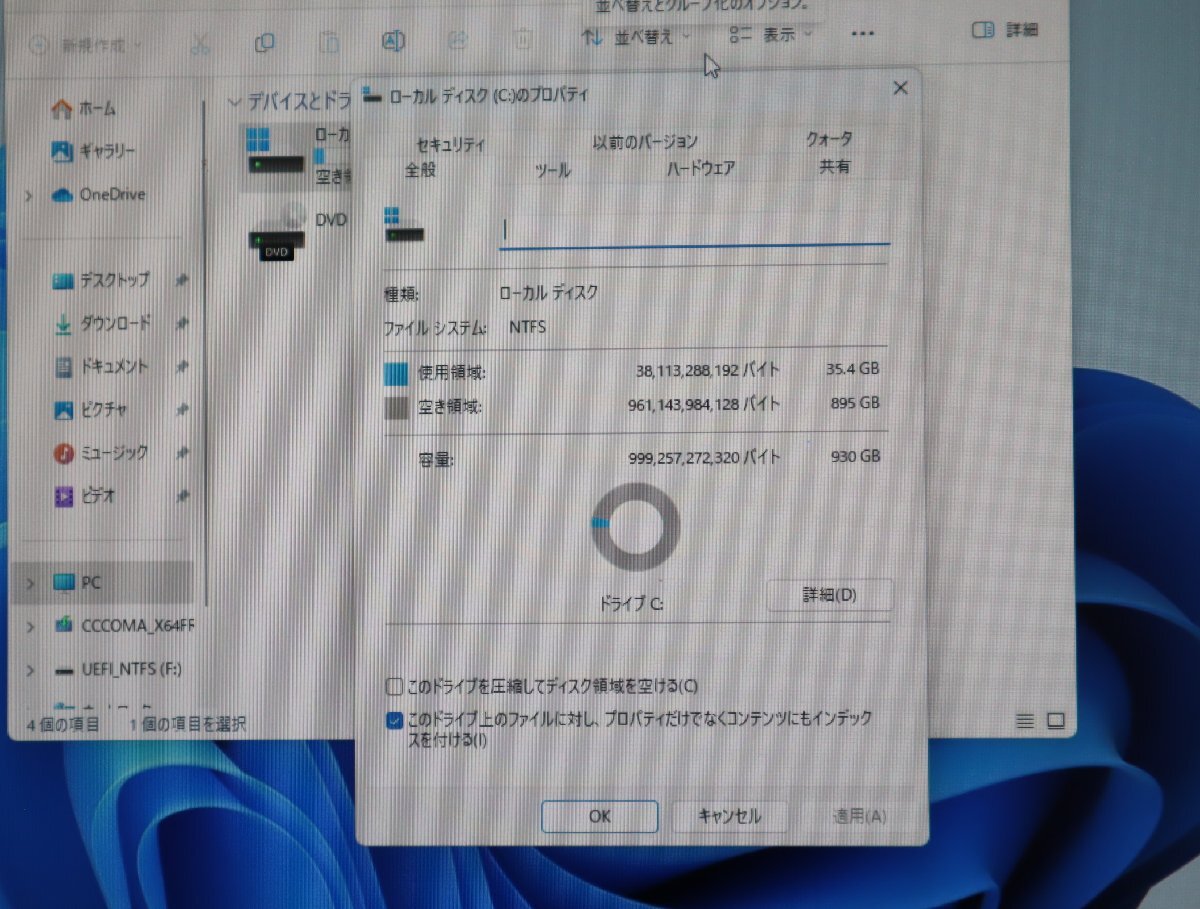Image resolution: width=1200 pixels, height=909 pixels.
Task: Open ダウンロード quick access folder
Action: pyautogui.click(x=101, y=324)
